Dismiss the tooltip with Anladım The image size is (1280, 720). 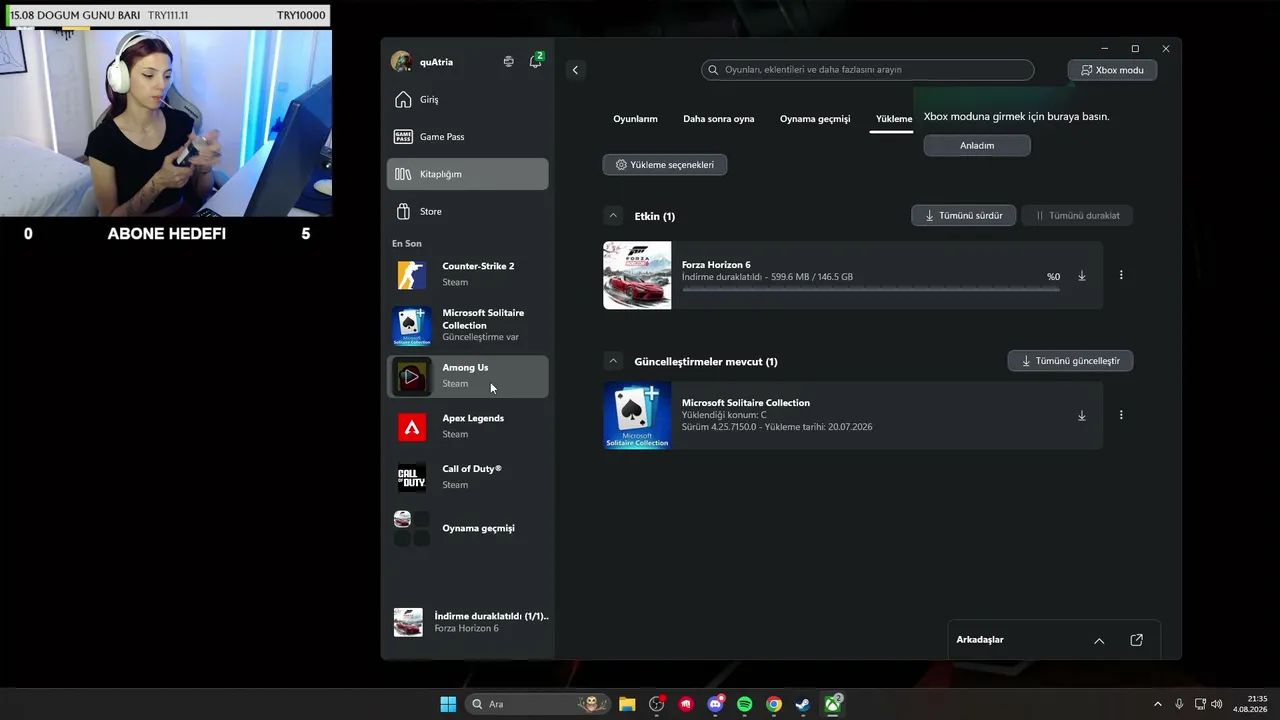(977, 145)
